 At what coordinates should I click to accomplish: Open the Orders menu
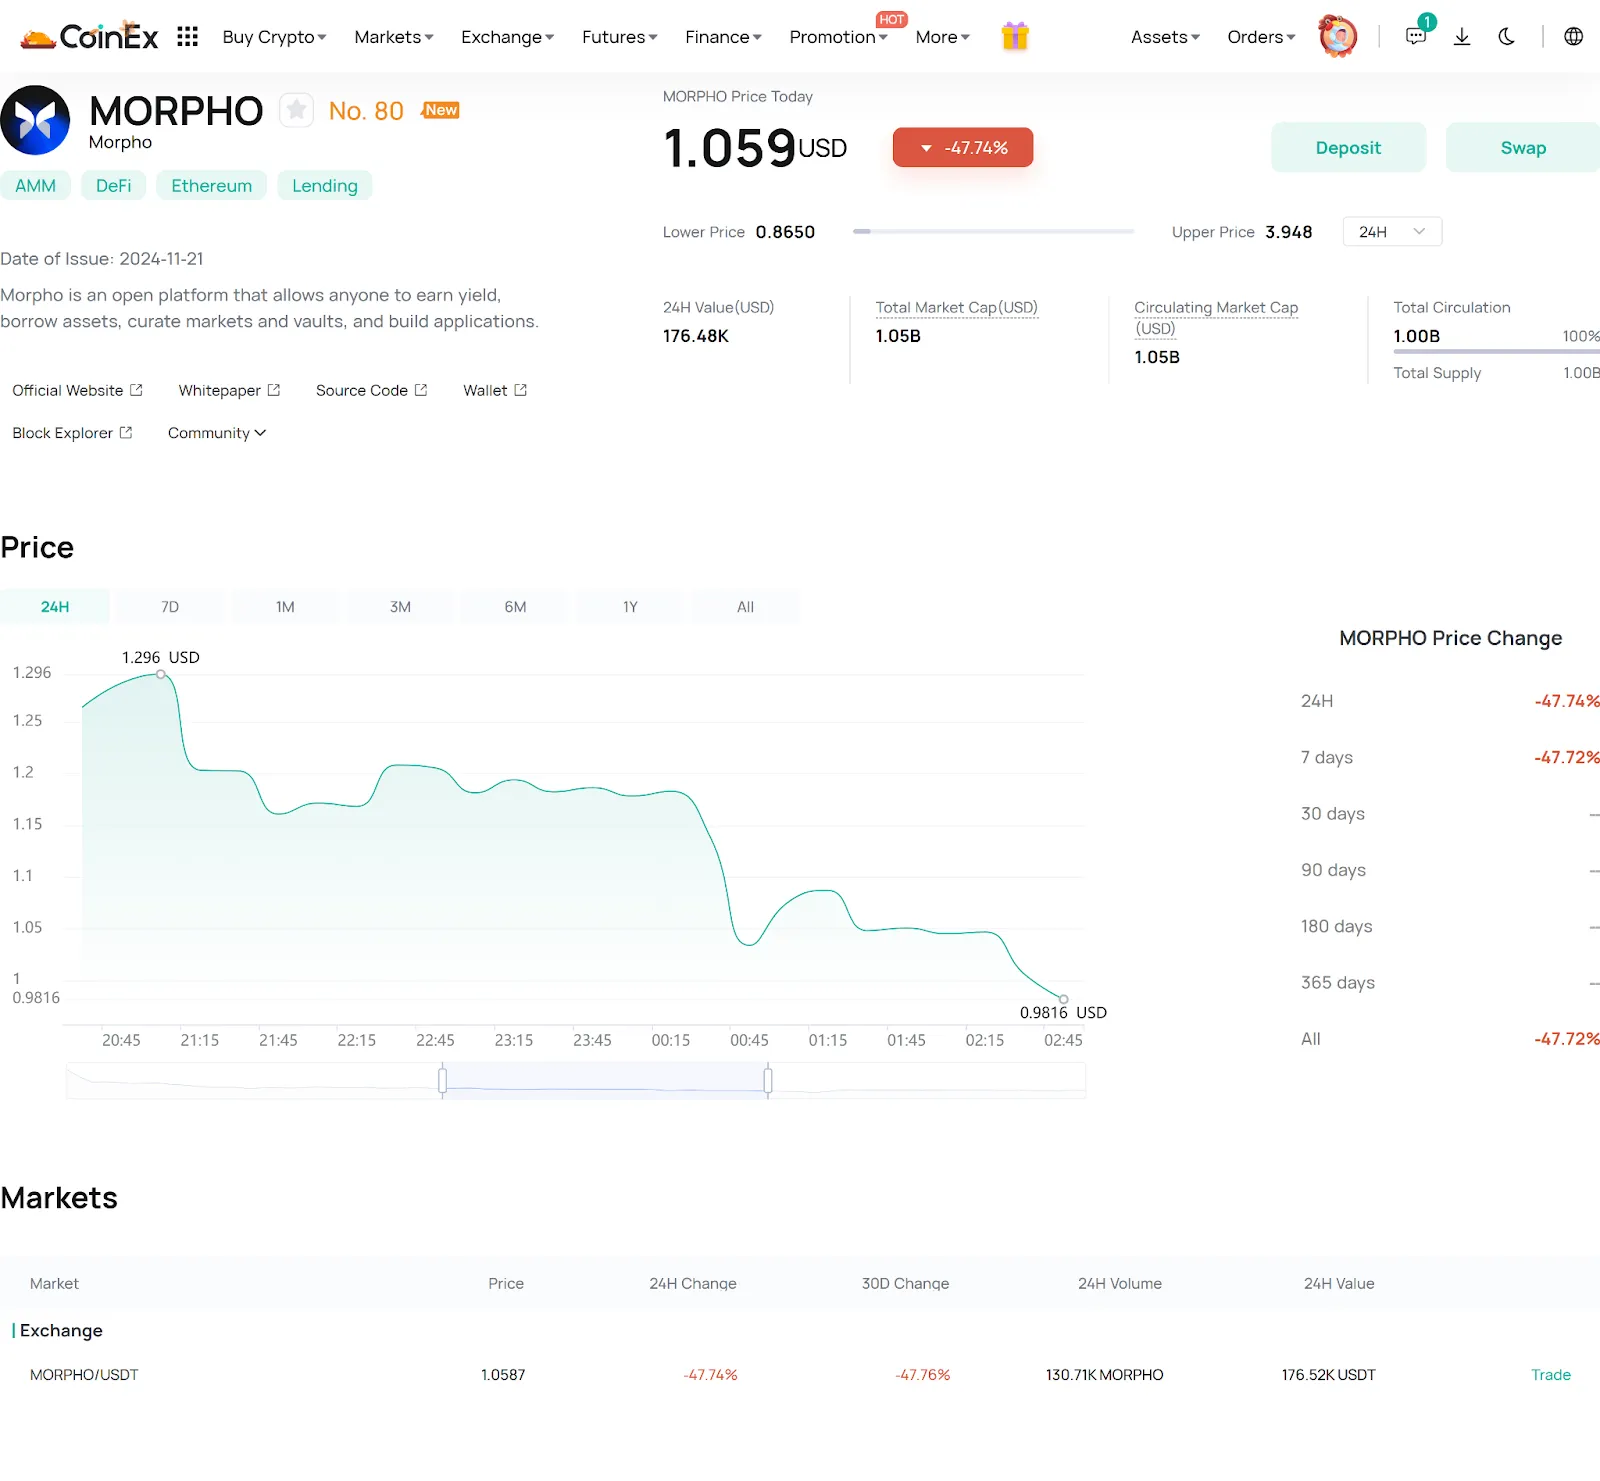(1261, 37)
